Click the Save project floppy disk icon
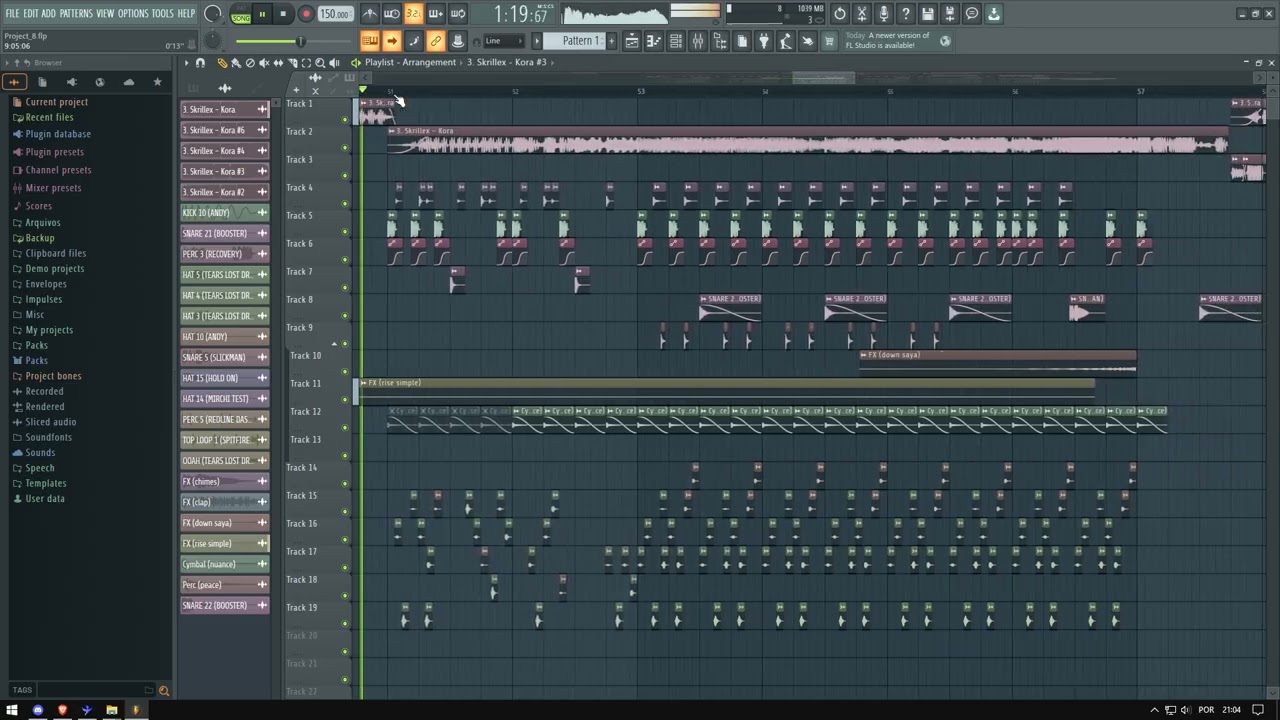The width and height of the screenshot is (1280, 720). pyautogui.click(x=928, y=14)
